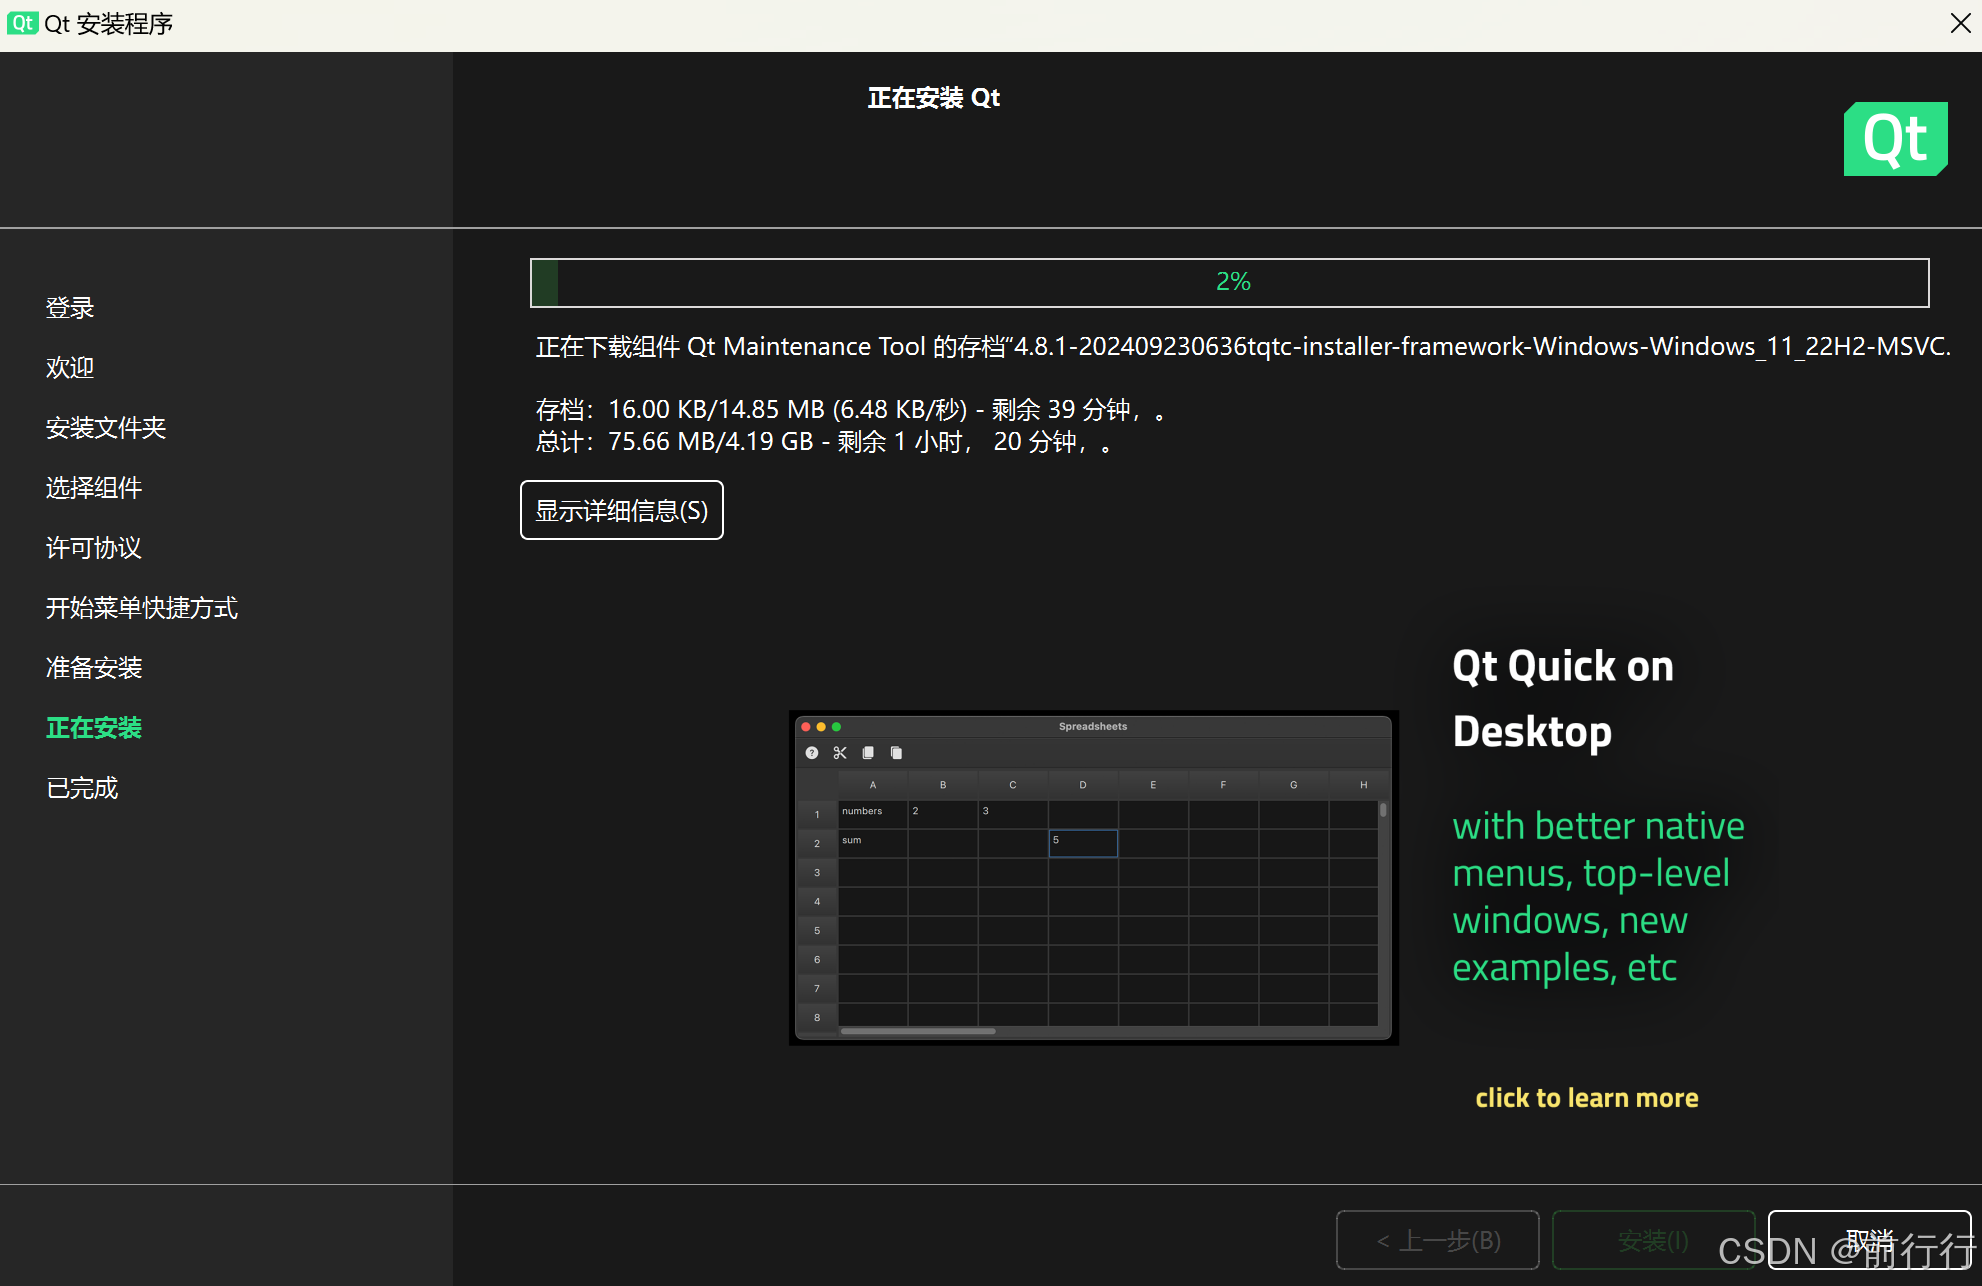Click the copy icon in Spreadsheets preview

pos(868,753)
